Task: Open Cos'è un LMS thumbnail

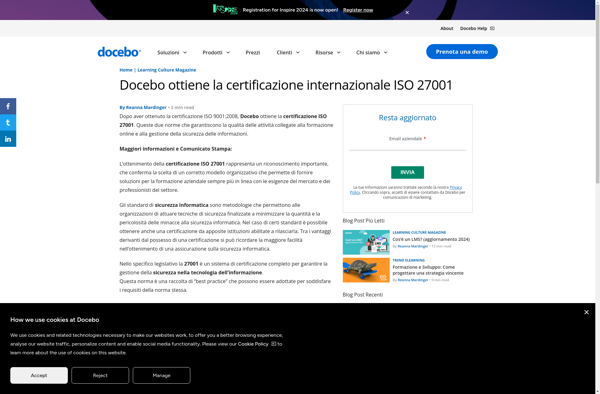Action: point(366,242)
